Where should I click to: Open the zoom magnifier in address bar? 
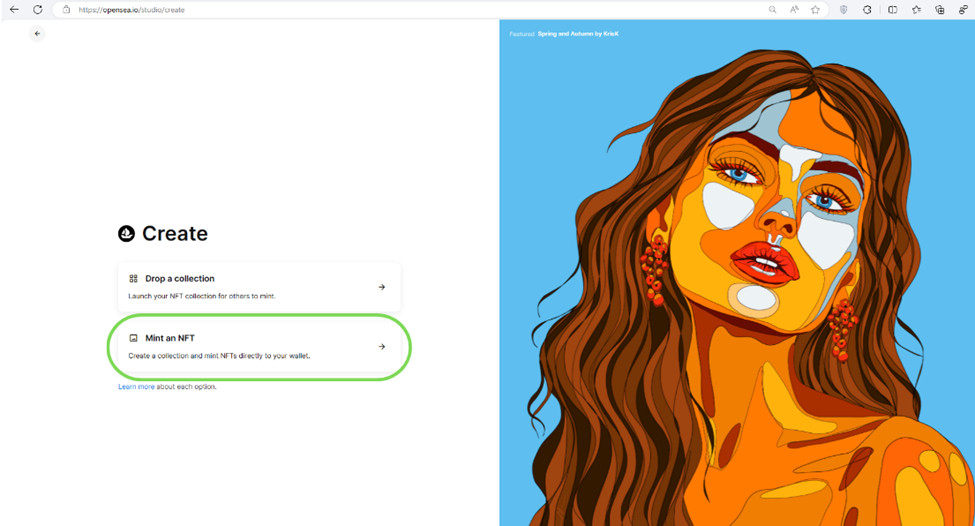point(772,9)
